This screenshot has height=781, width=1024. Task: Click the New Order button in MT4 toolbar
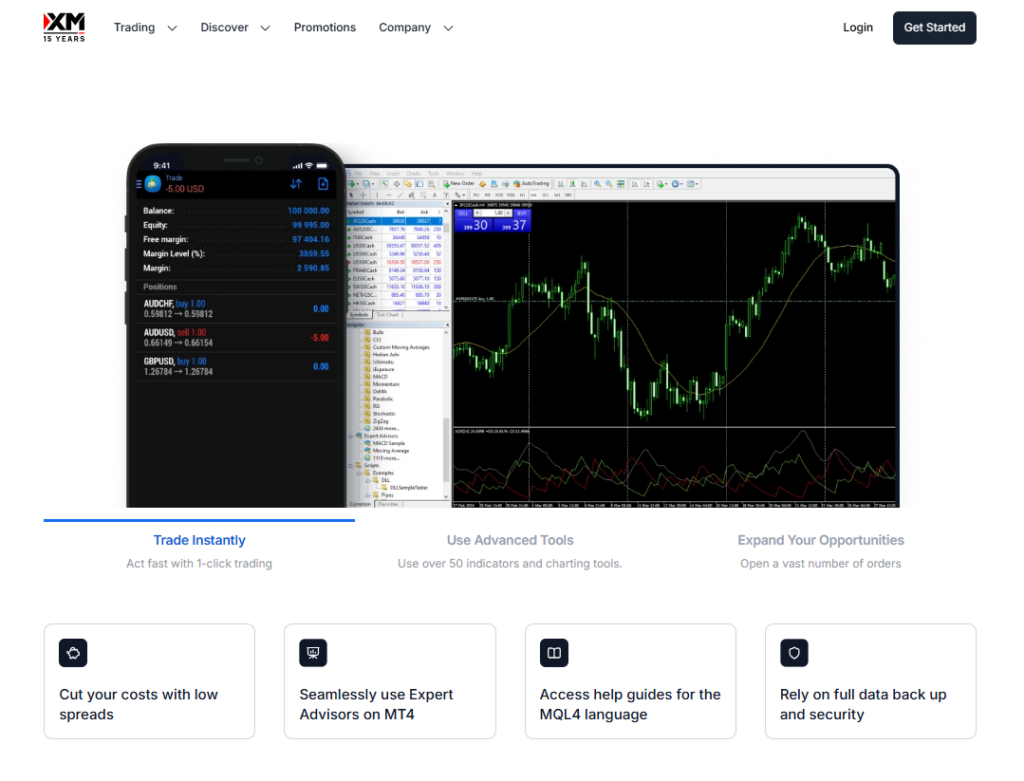click(459, 184)
